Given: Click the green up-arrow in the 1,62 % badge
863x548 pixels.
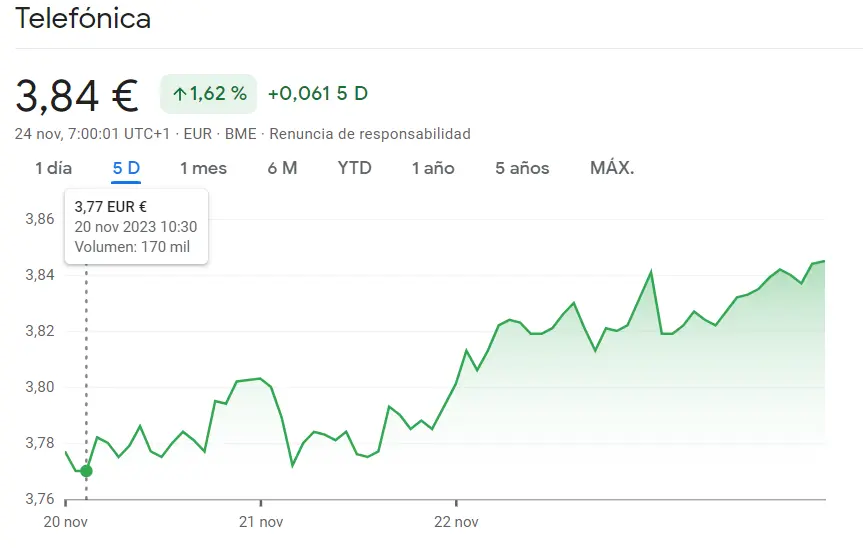Looking at the screenshot, I should point(179,94).
